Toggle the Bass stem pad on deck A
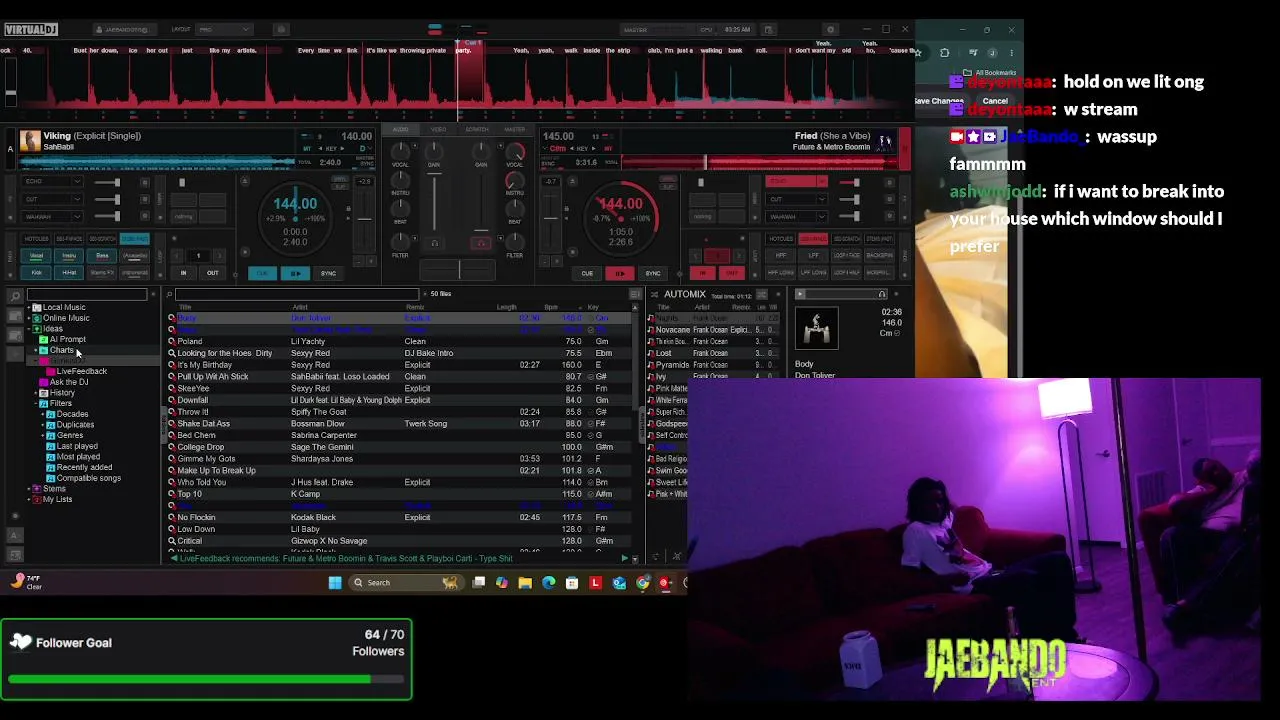1280x720 pixels. pos(102,256)
